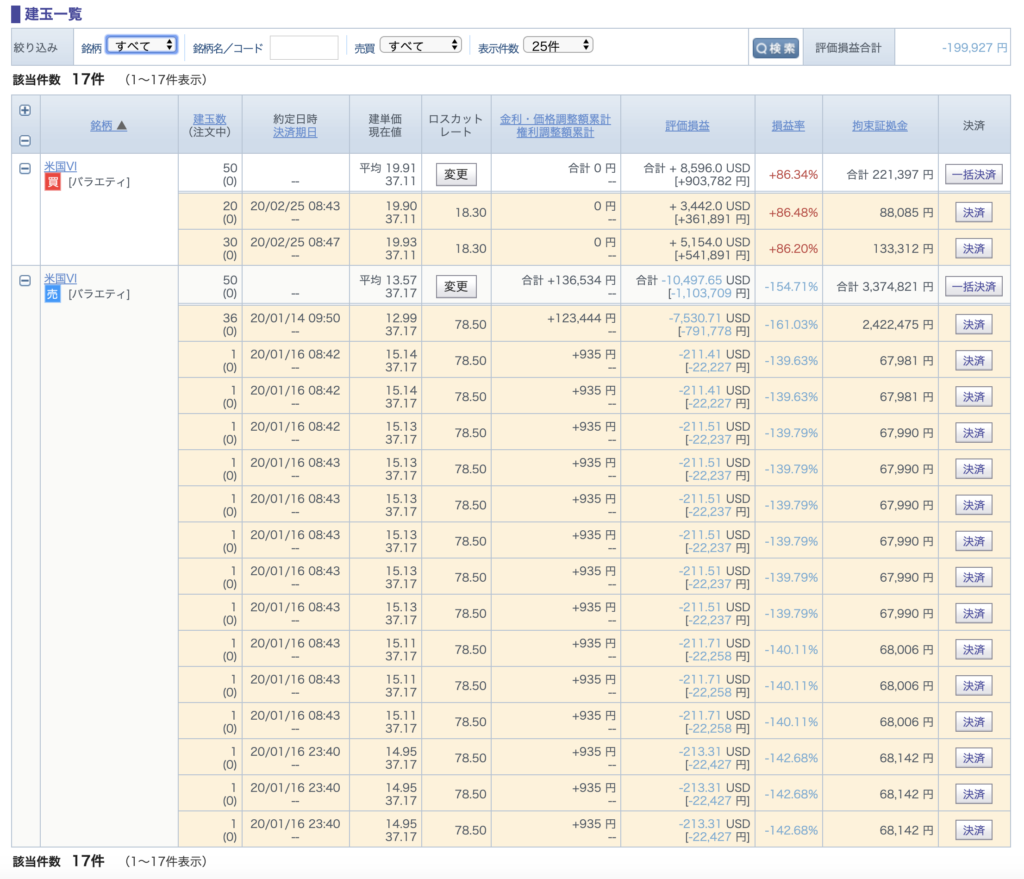Open the 表示件数 25件 dropdown
The height and width of the screenshot is (879, 1024).
pos(558,45)
